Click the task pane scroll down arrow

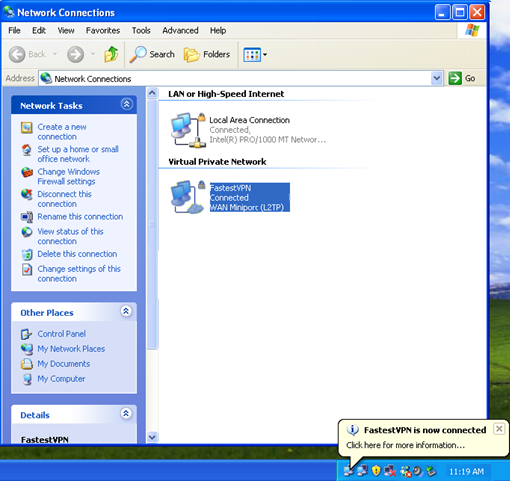point(152,437)
